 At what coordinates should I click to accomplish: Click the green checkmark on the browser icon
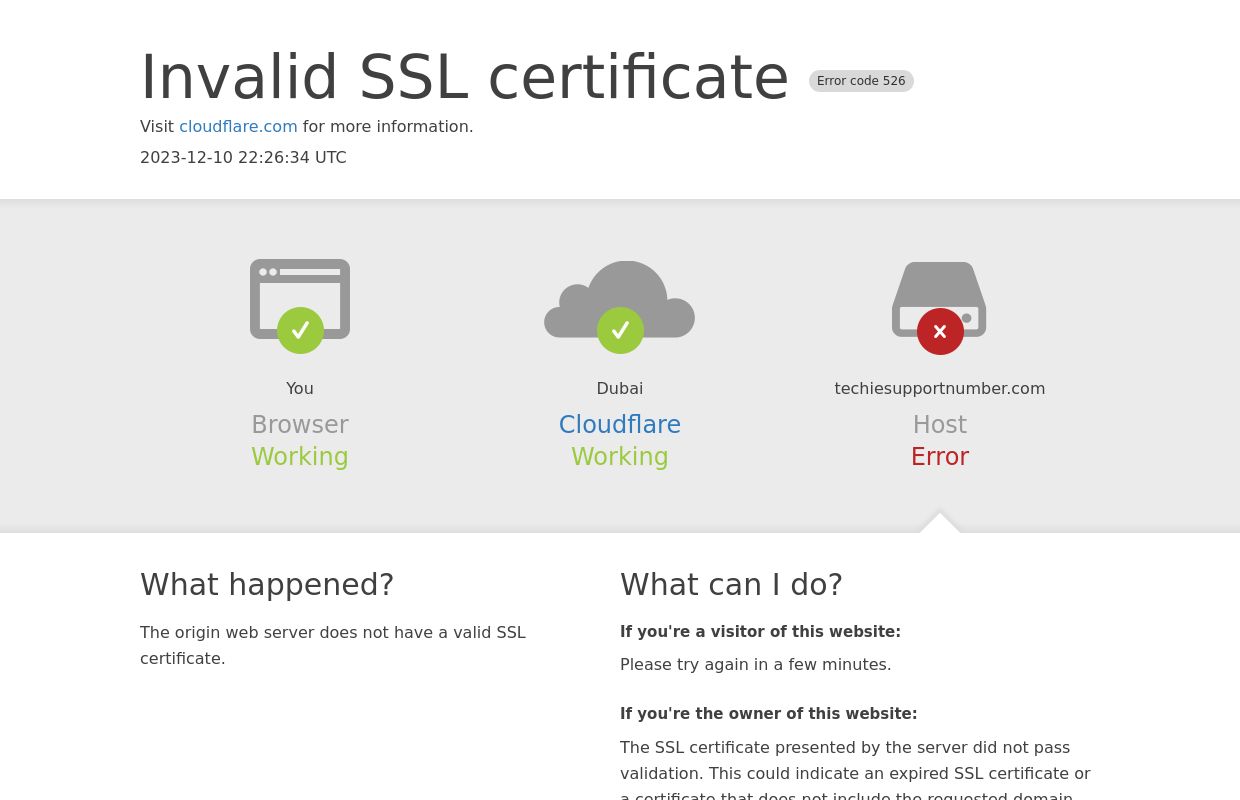pyautogui.click(x=301, y=331)
